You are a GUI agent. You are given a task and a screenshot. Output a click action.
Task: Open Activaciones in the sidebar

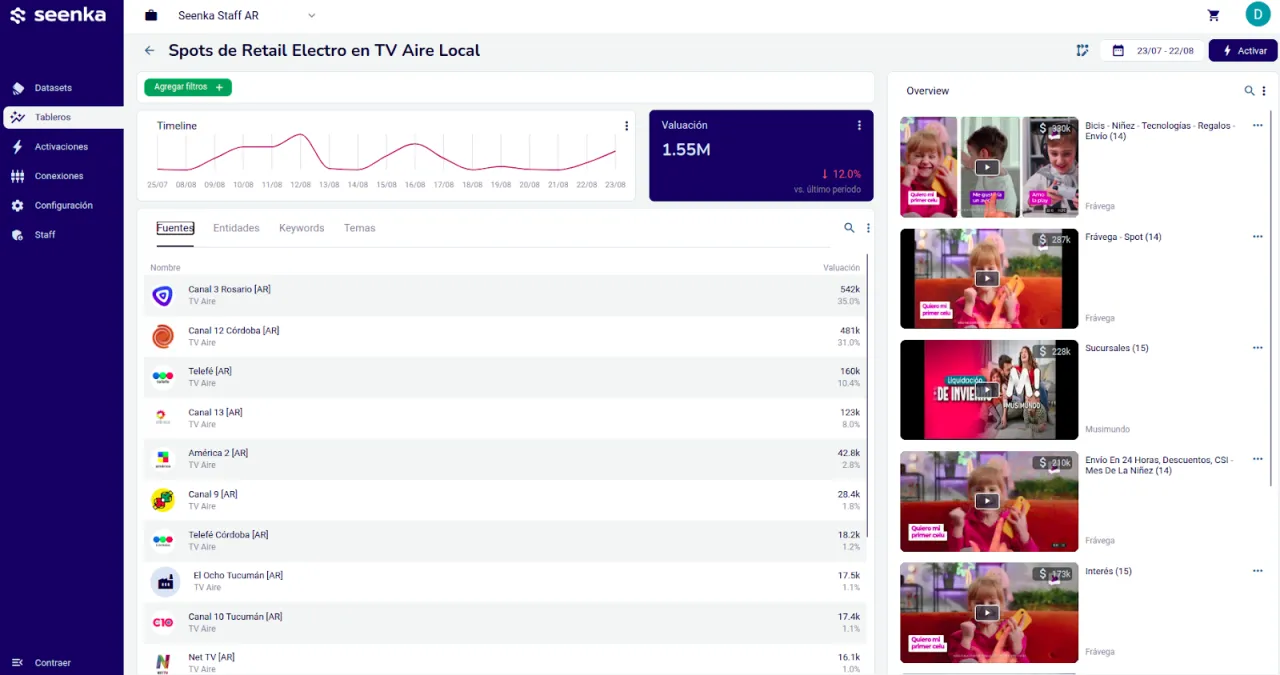tap(62, 147)
